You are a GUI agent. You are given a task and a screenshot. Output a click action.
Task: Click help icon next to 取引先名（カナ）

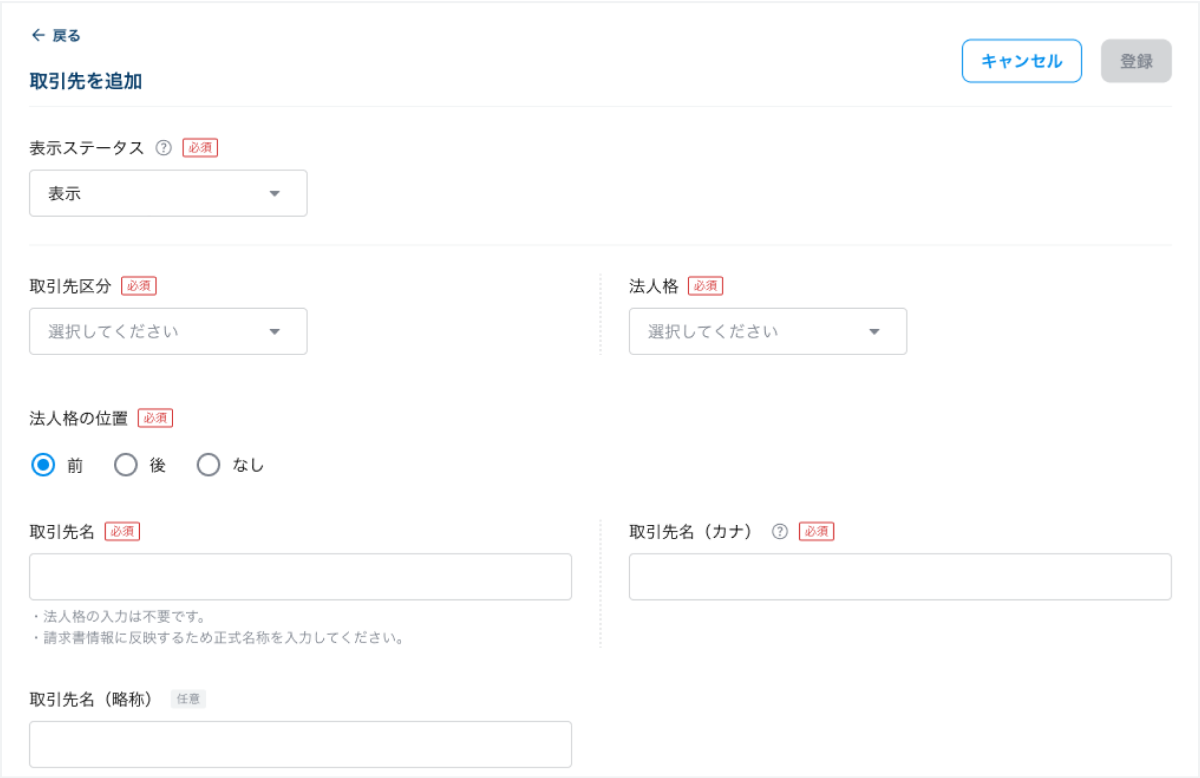click(x=780, y=532)
